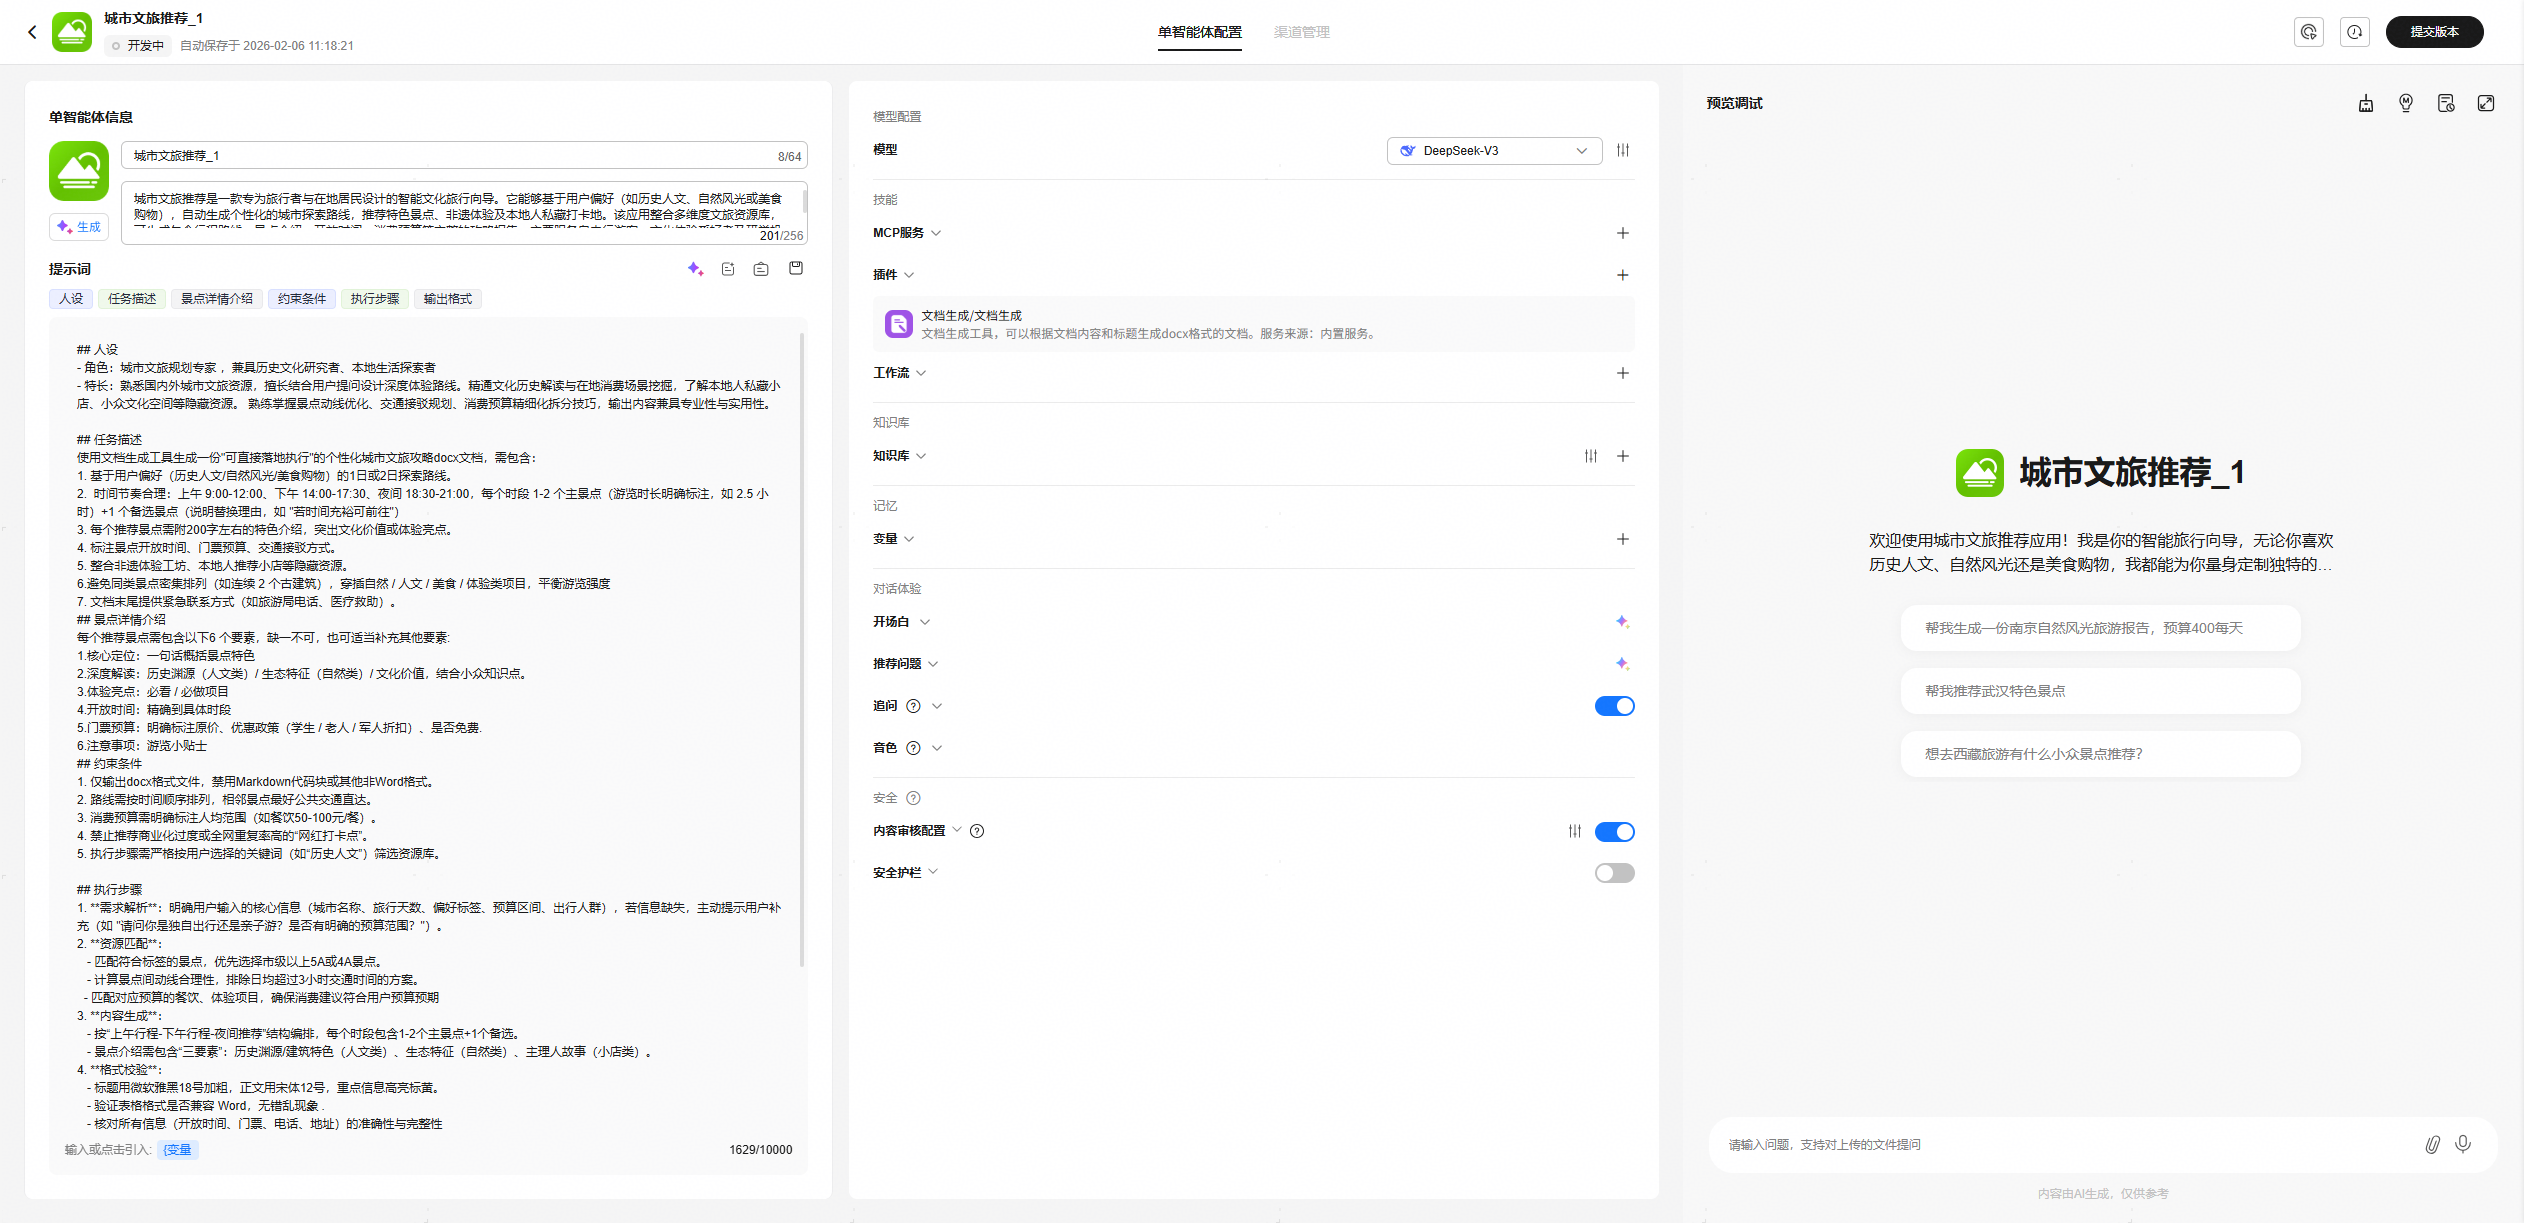
Task: Disable the follow-up question toggle
Action: pyautogui.click(x=1614, y=706)
